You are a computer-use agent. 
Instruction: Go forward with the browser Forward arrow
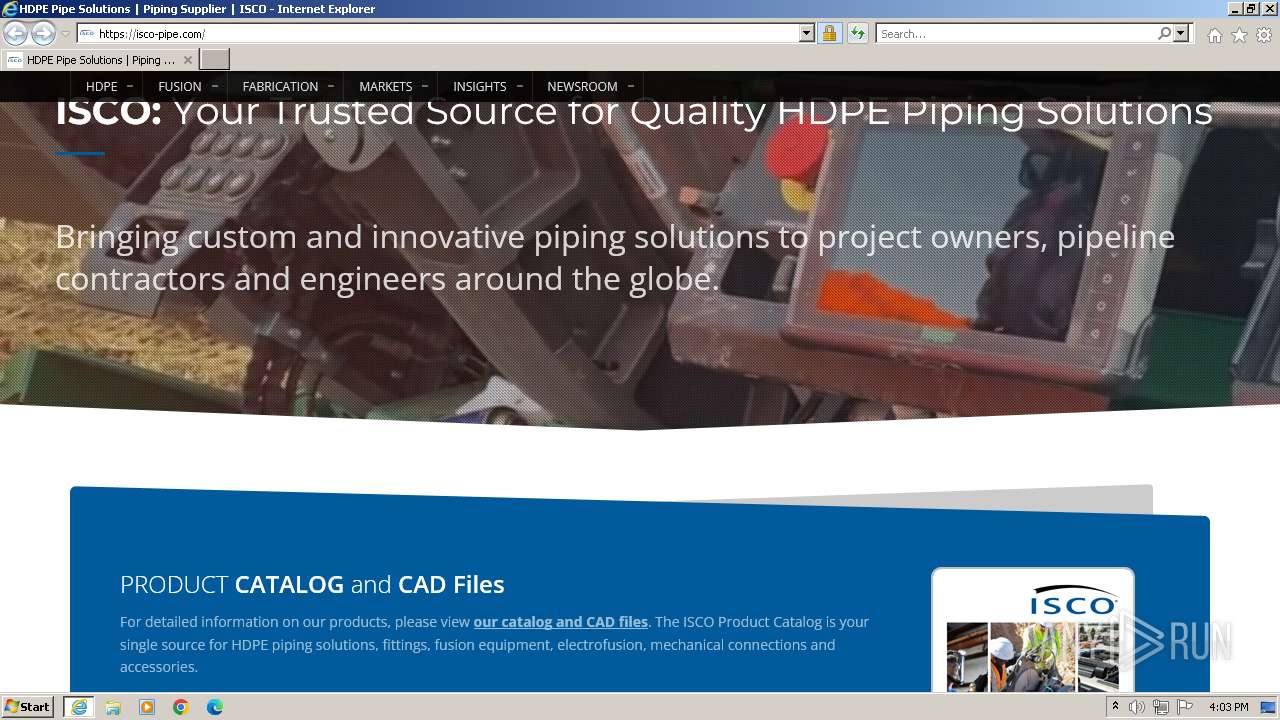(43, 33)
